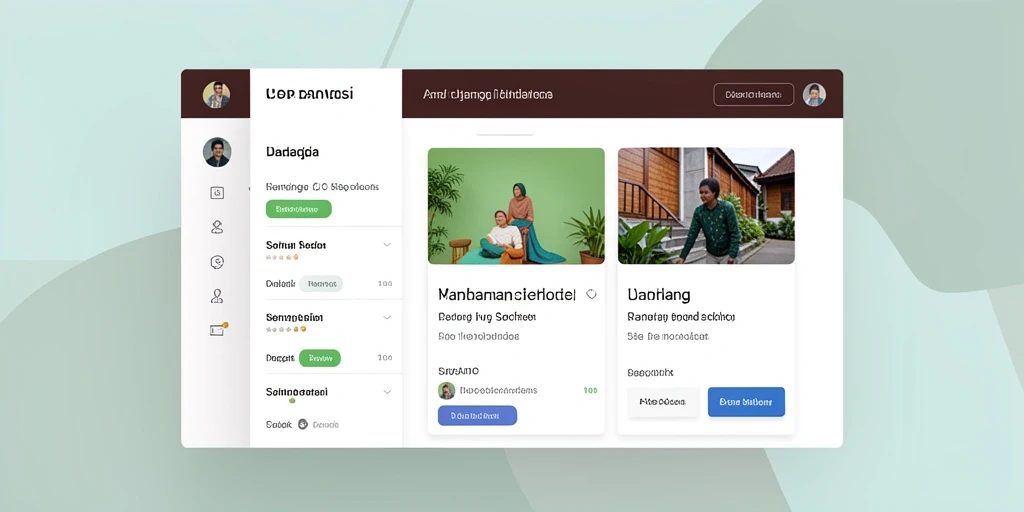
Task: Click the square dashboard icon in sidebar
Action: pyautogui.click(x=217, y=193)
